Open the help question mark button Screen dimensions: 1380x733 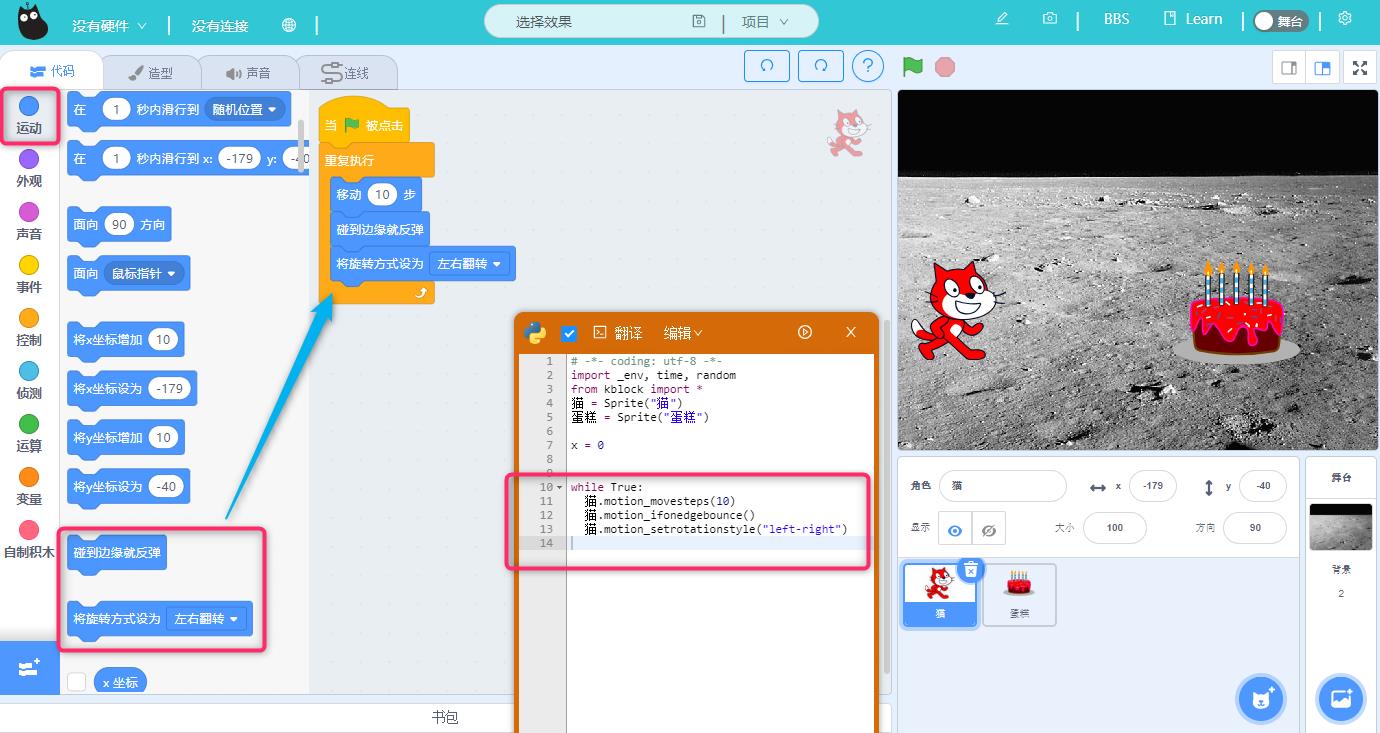tap(868, 66)
